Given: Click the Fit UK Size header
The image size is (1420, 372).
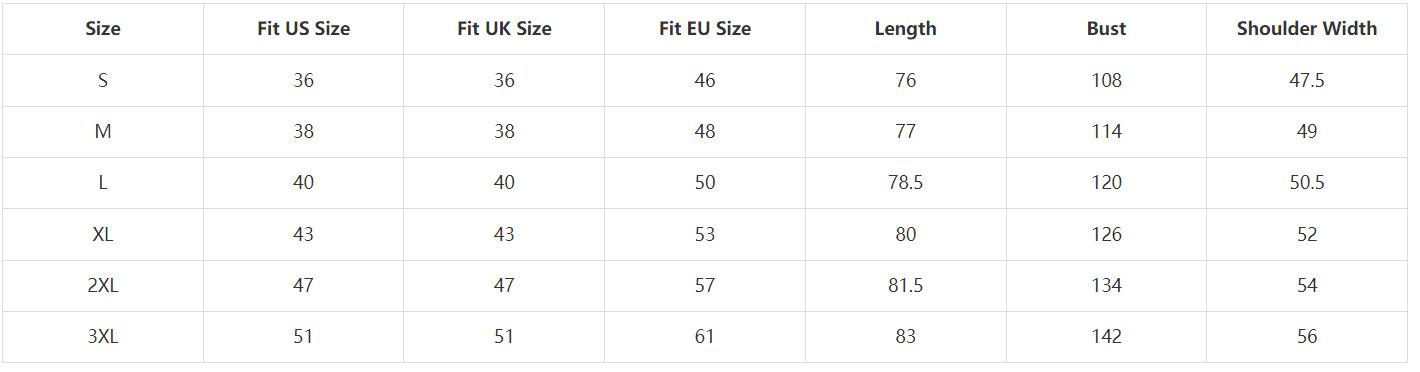Looking at the screenshot, I should pyautogui.click(x=504, y=29).
